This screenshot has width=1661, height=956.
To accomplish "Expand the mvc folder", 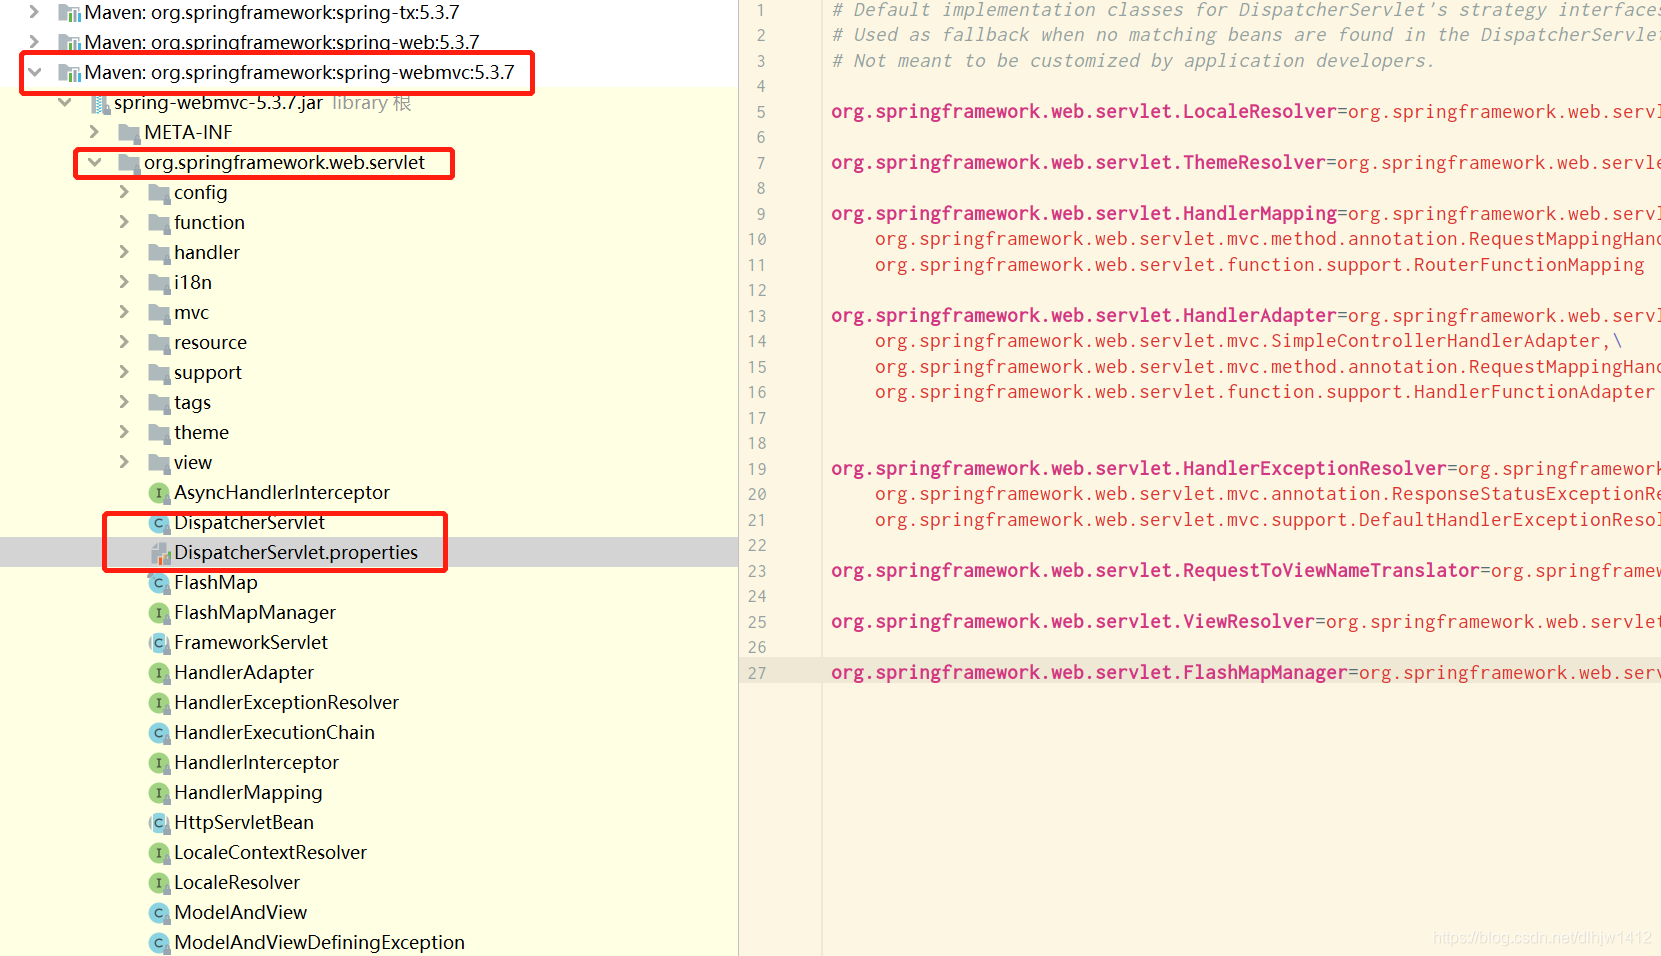I will [x=122, y=312].
